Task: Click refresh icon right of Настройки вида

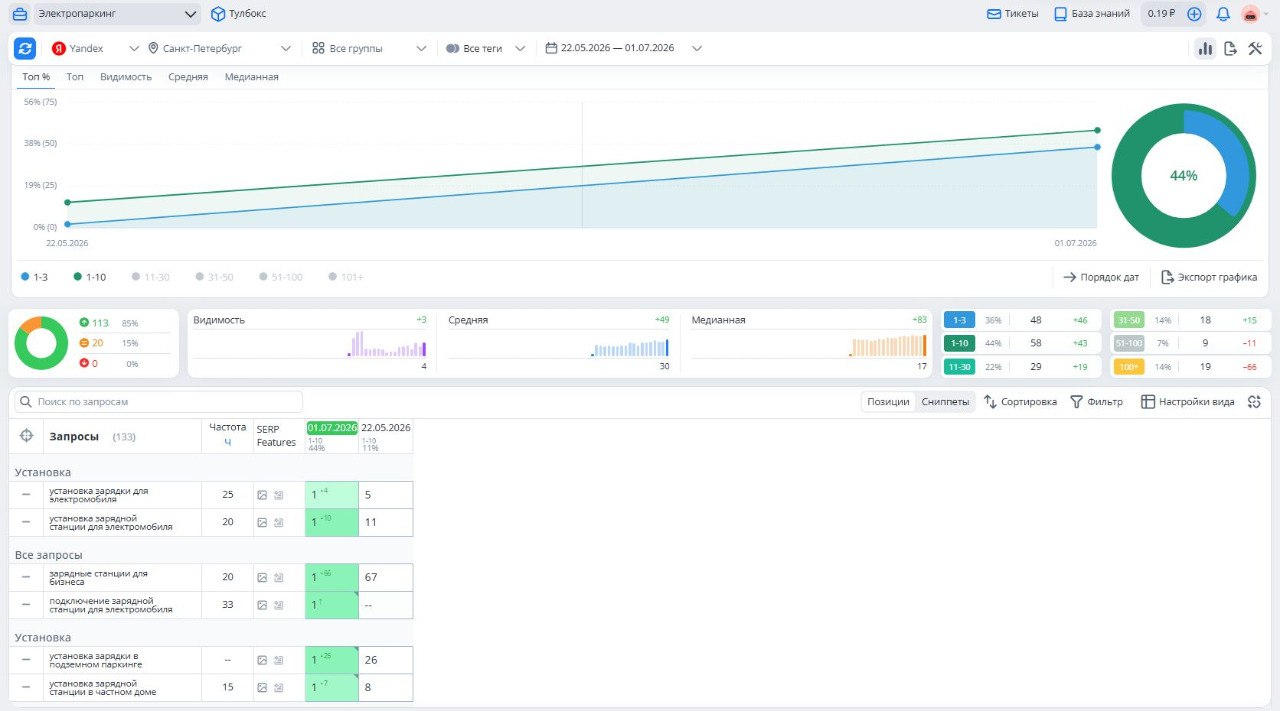Action: [1254, 401]
